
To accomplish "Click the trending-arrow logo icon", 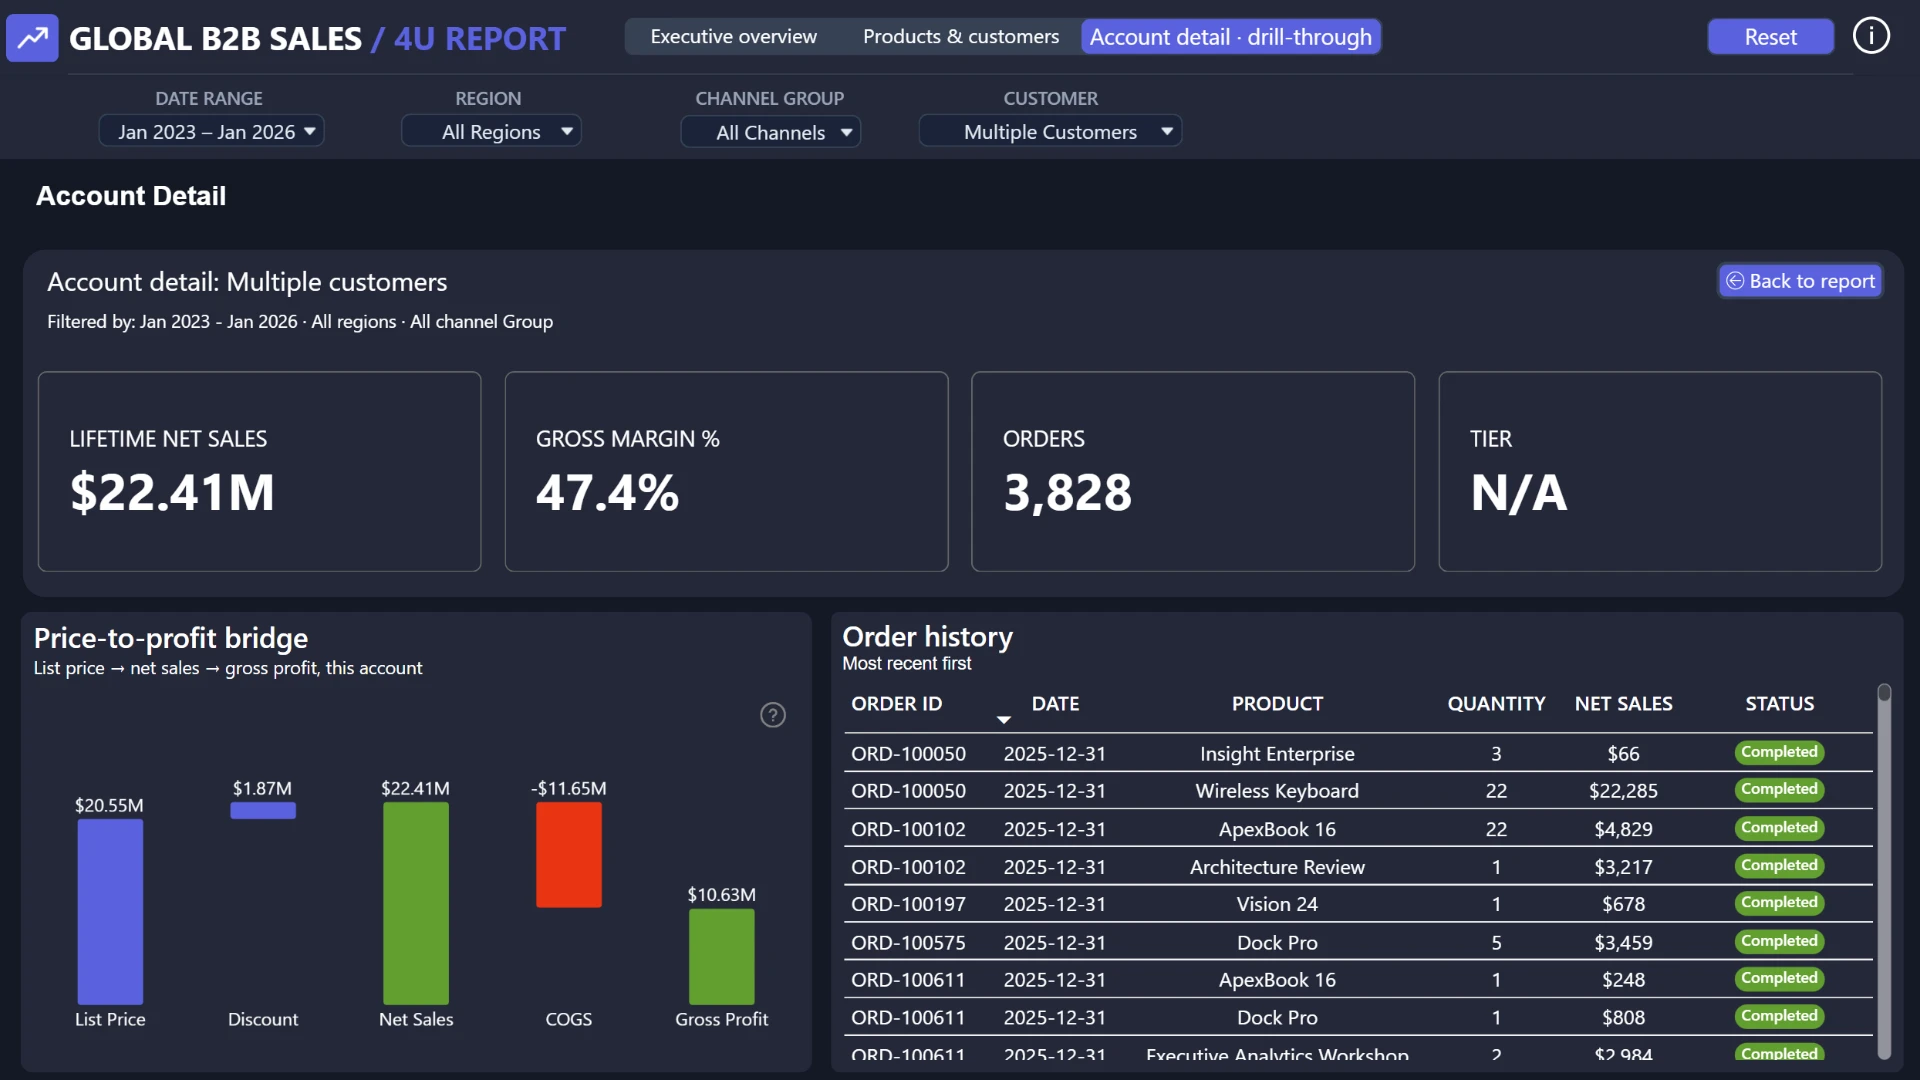I will (x=32, y=38).
